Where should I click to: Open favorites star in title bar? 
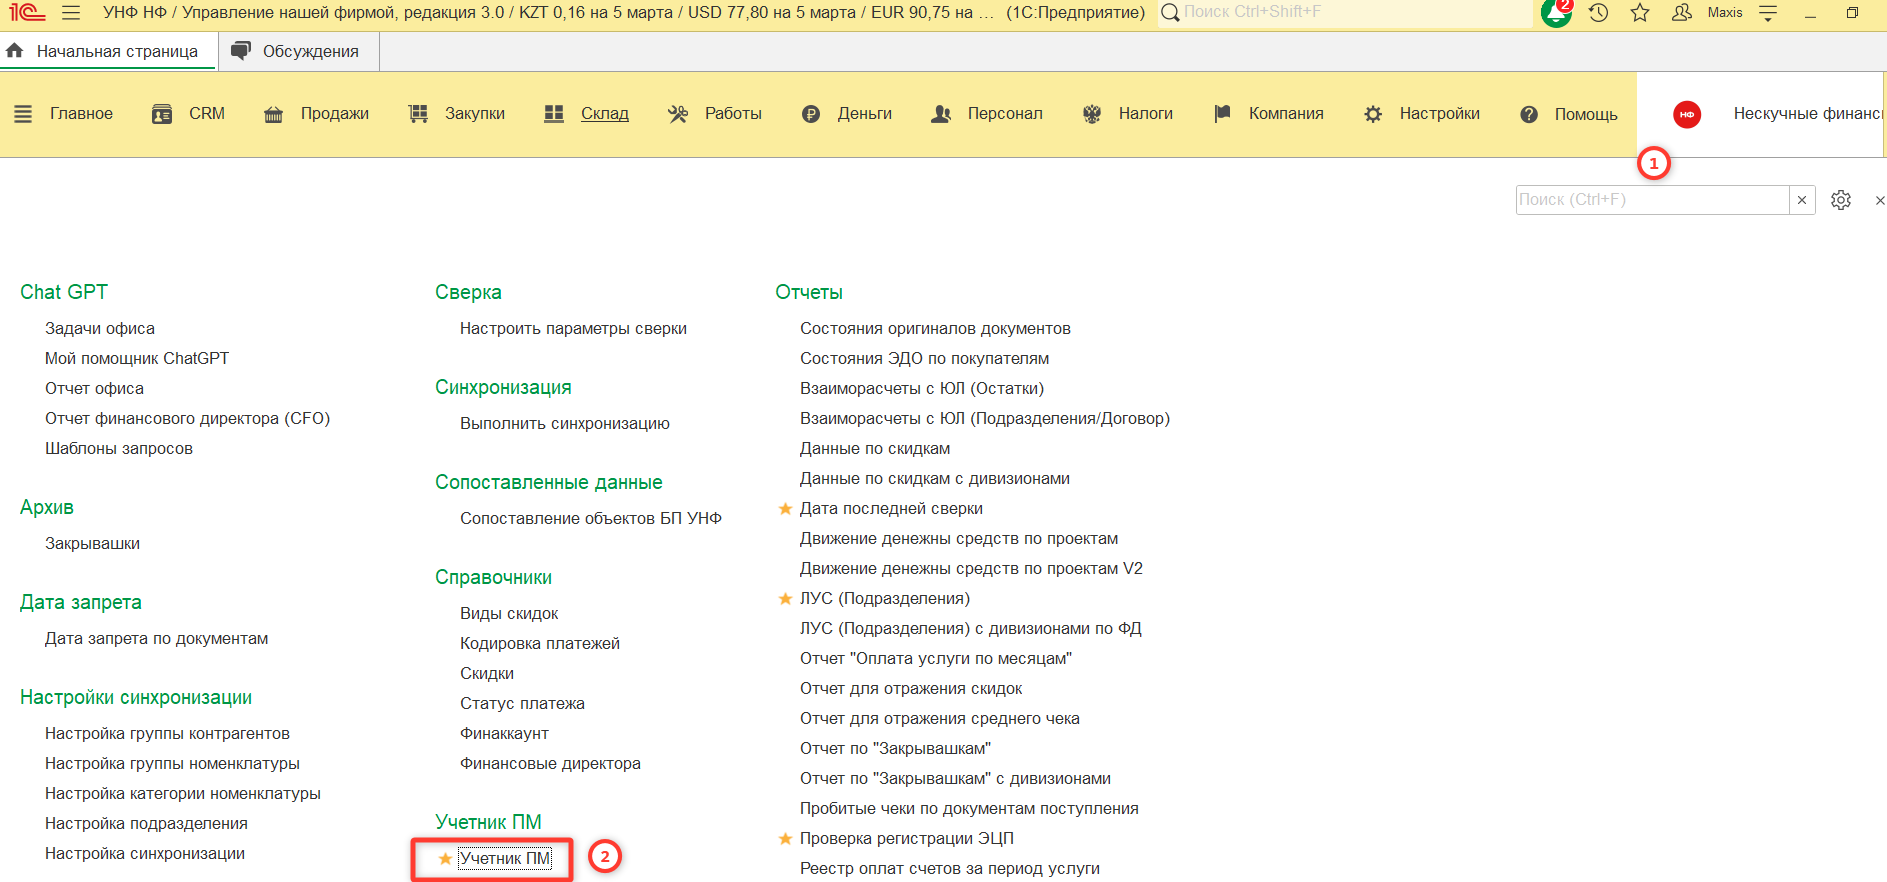pyautogui.click(x=1640, y=13)
